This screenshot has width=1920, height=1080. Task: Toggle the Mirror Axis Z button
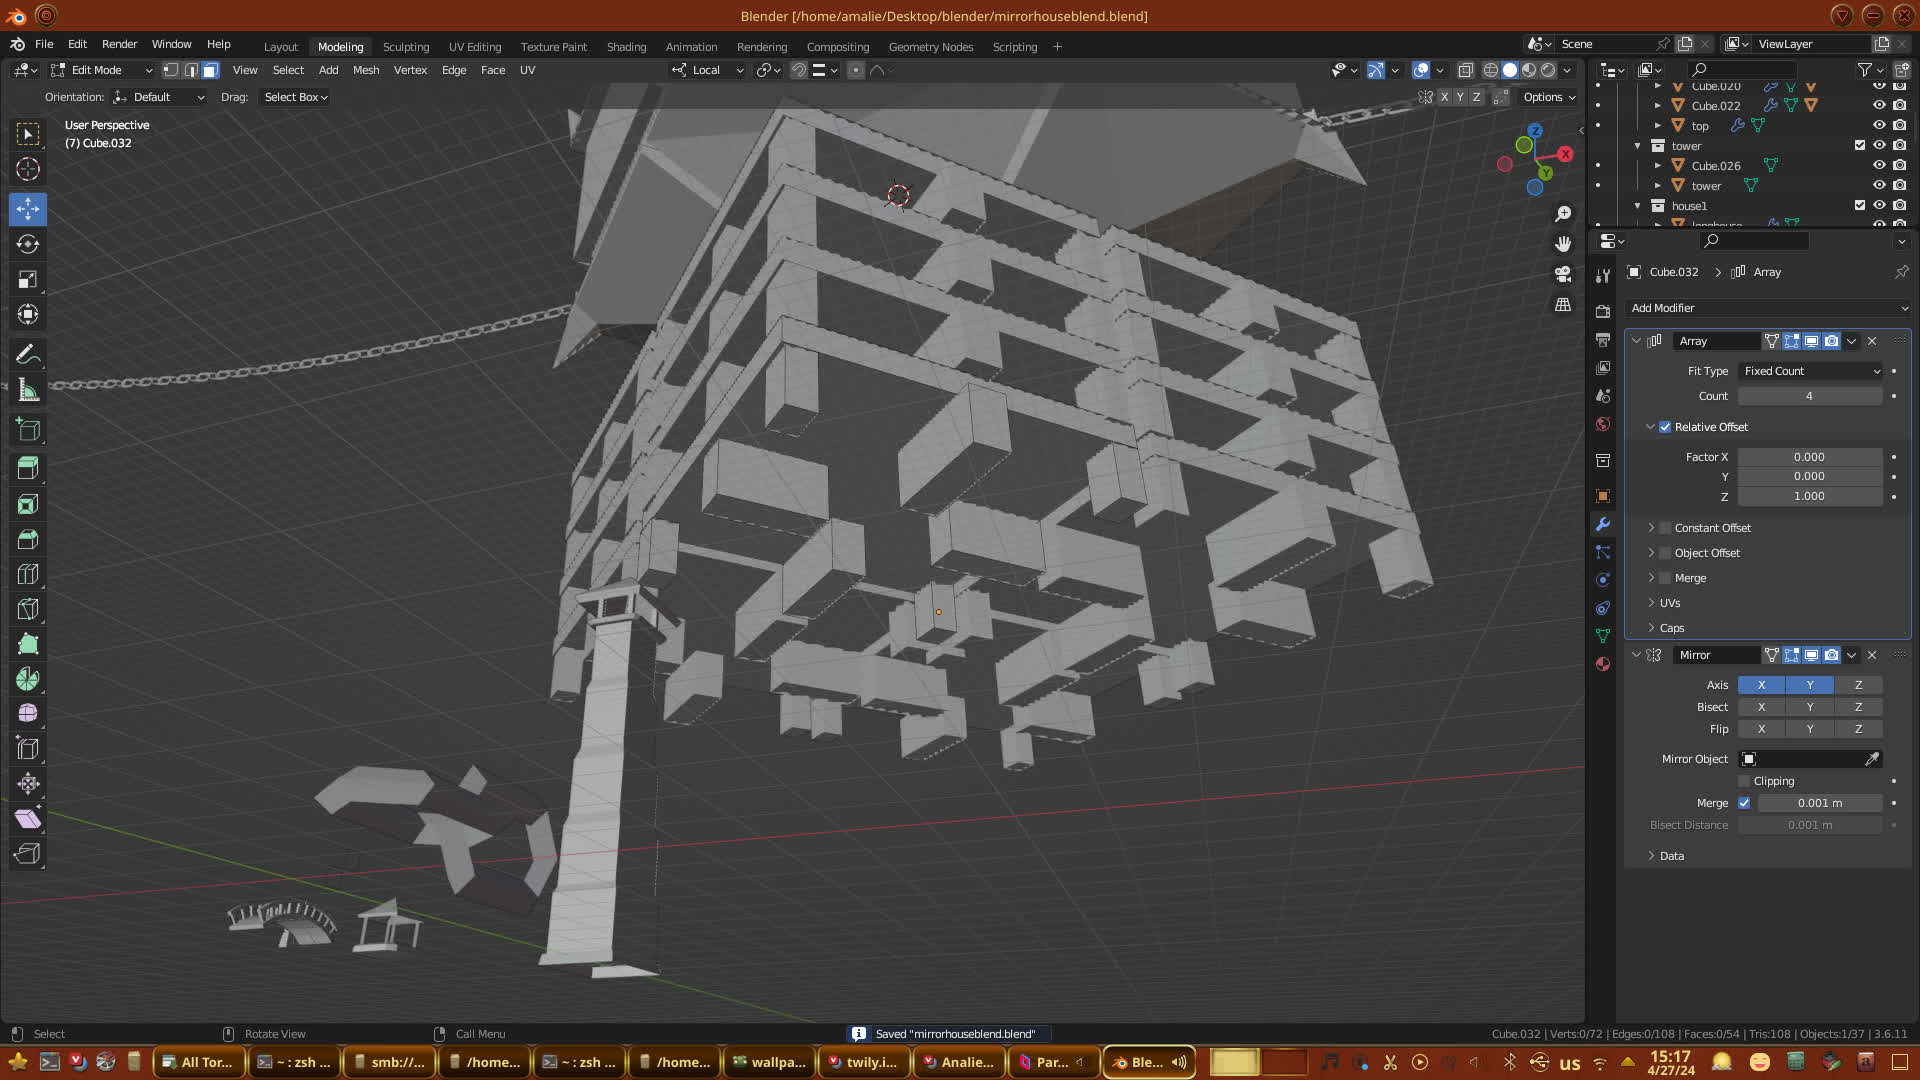(x=1858, y=685)
